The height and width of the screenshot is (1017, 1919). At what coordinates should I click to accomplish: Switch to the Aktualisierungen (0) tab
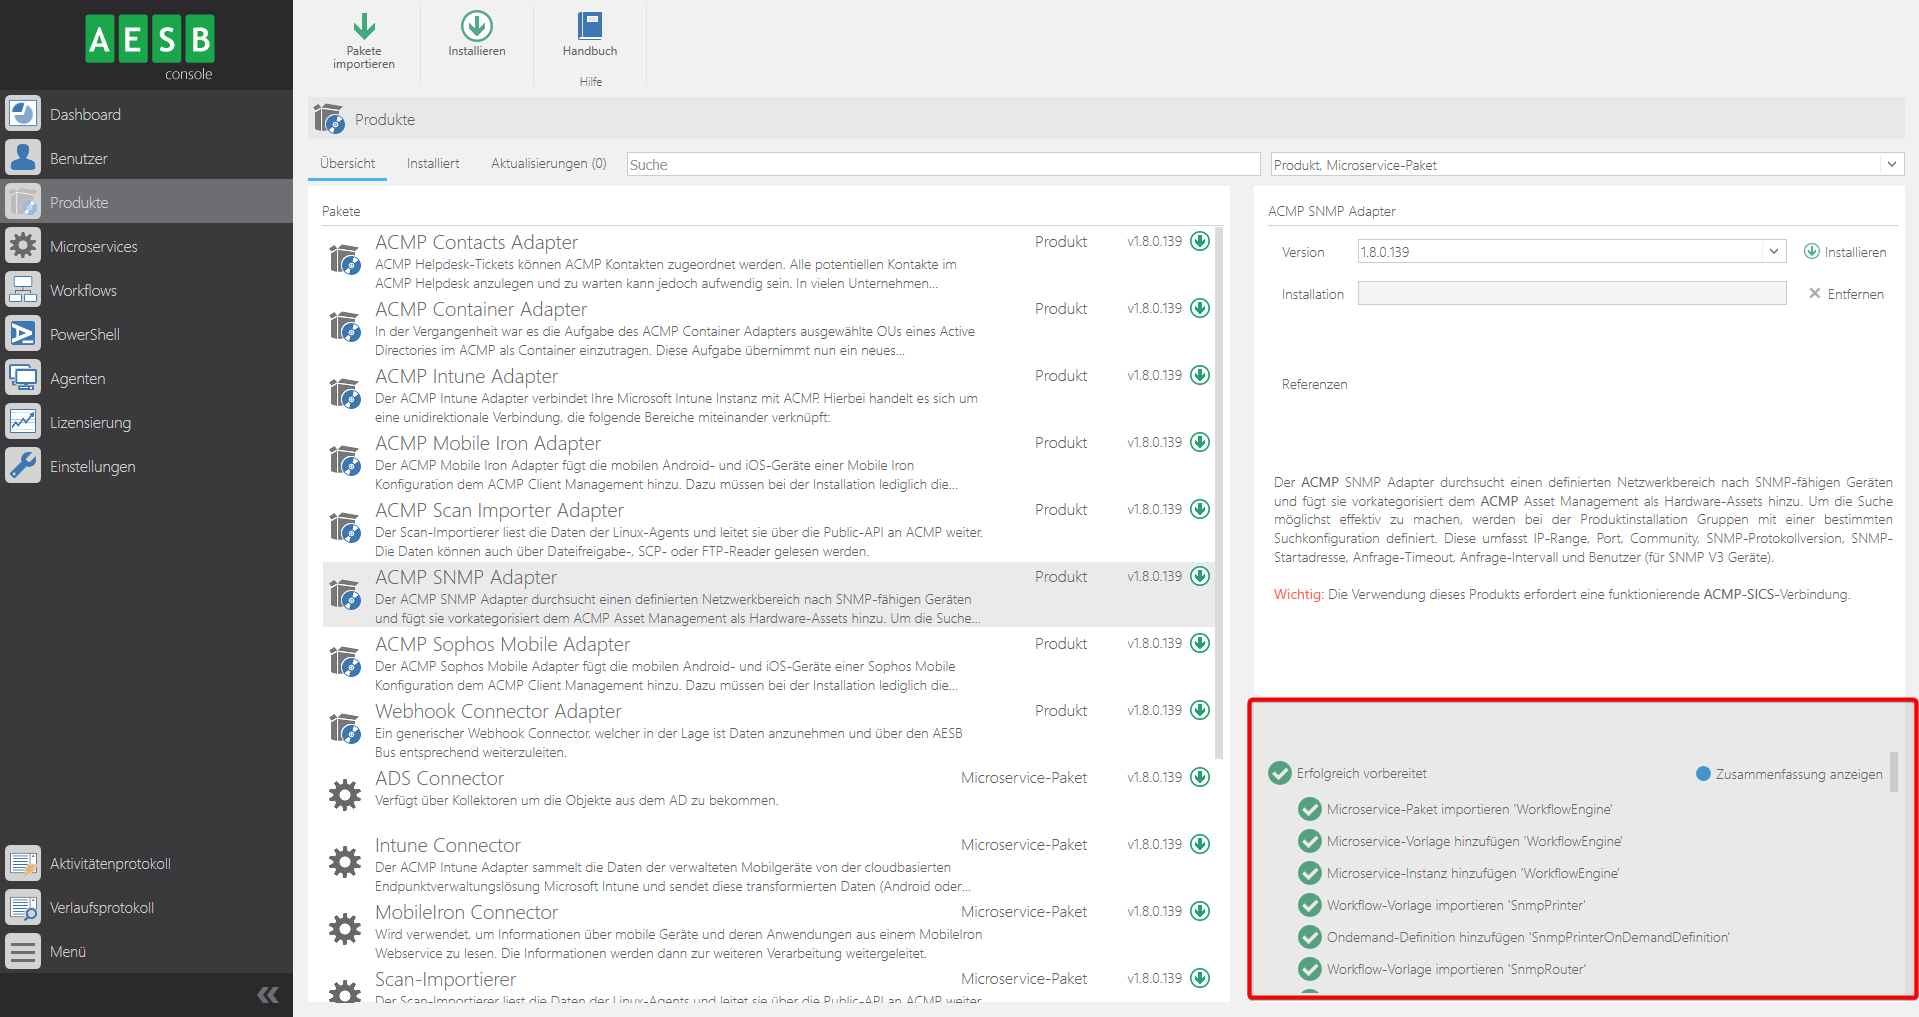[548, 163]
